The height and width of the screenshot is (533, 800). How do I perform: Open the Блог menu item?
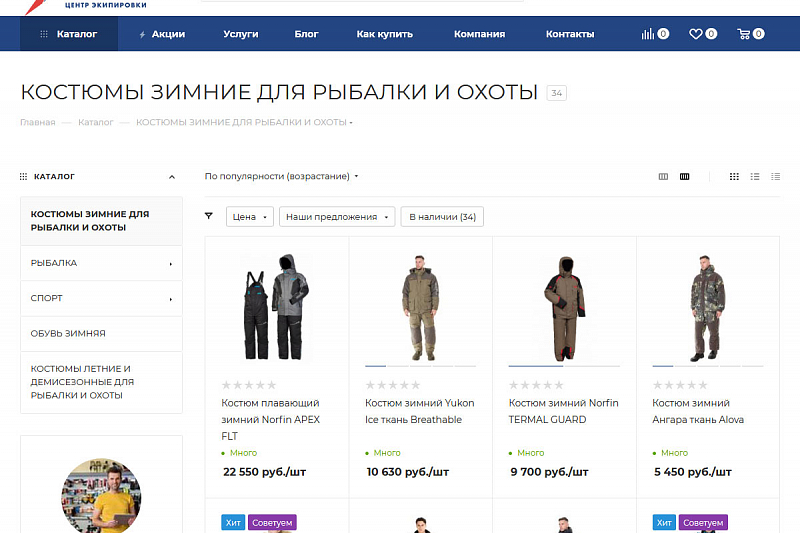[x=306, y=34]
